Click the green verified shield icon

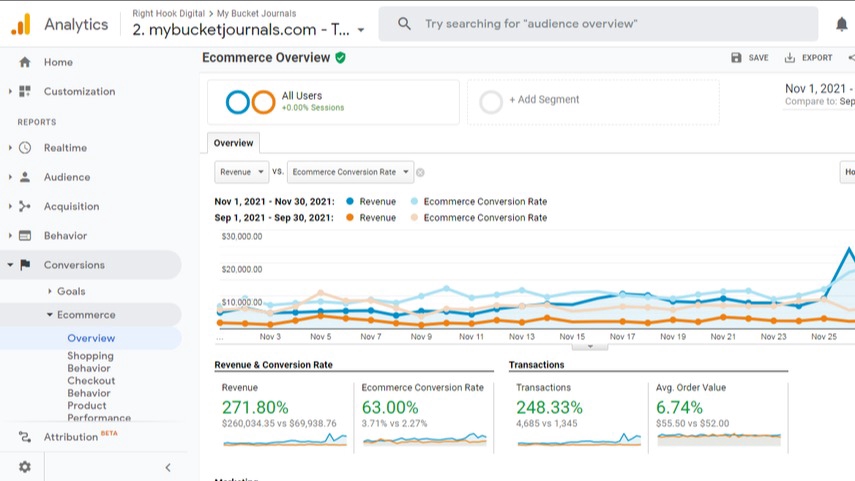341,58
